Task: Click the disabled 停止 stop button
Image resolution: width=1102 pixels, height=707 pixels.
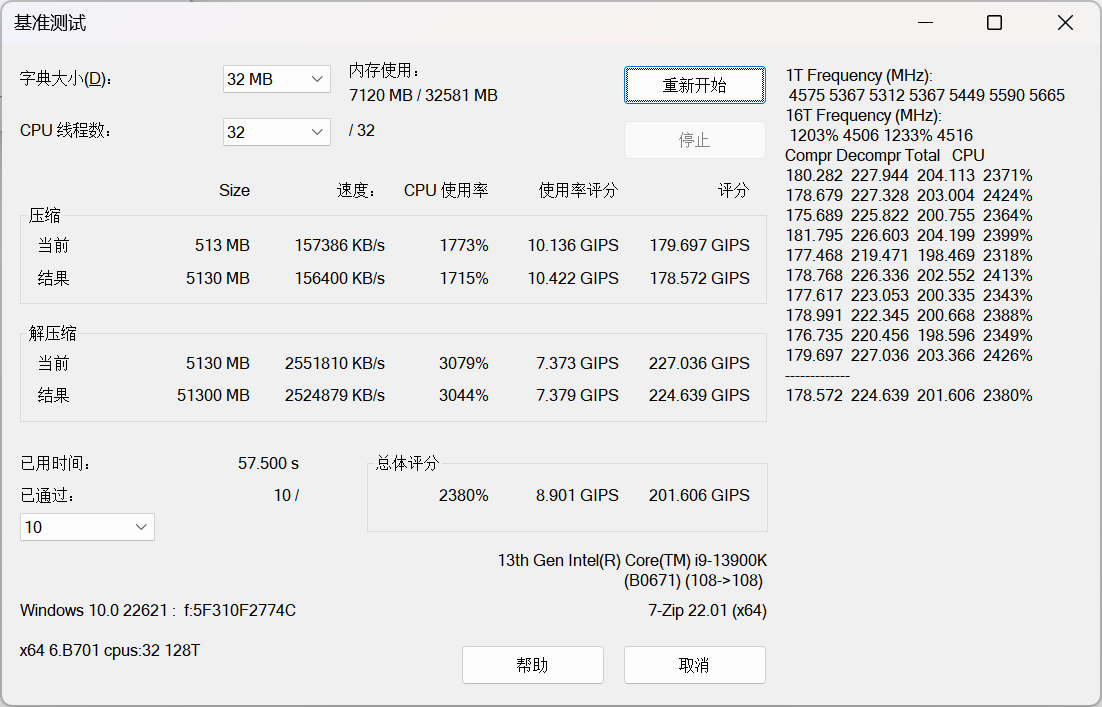Action: click(694, 140)
